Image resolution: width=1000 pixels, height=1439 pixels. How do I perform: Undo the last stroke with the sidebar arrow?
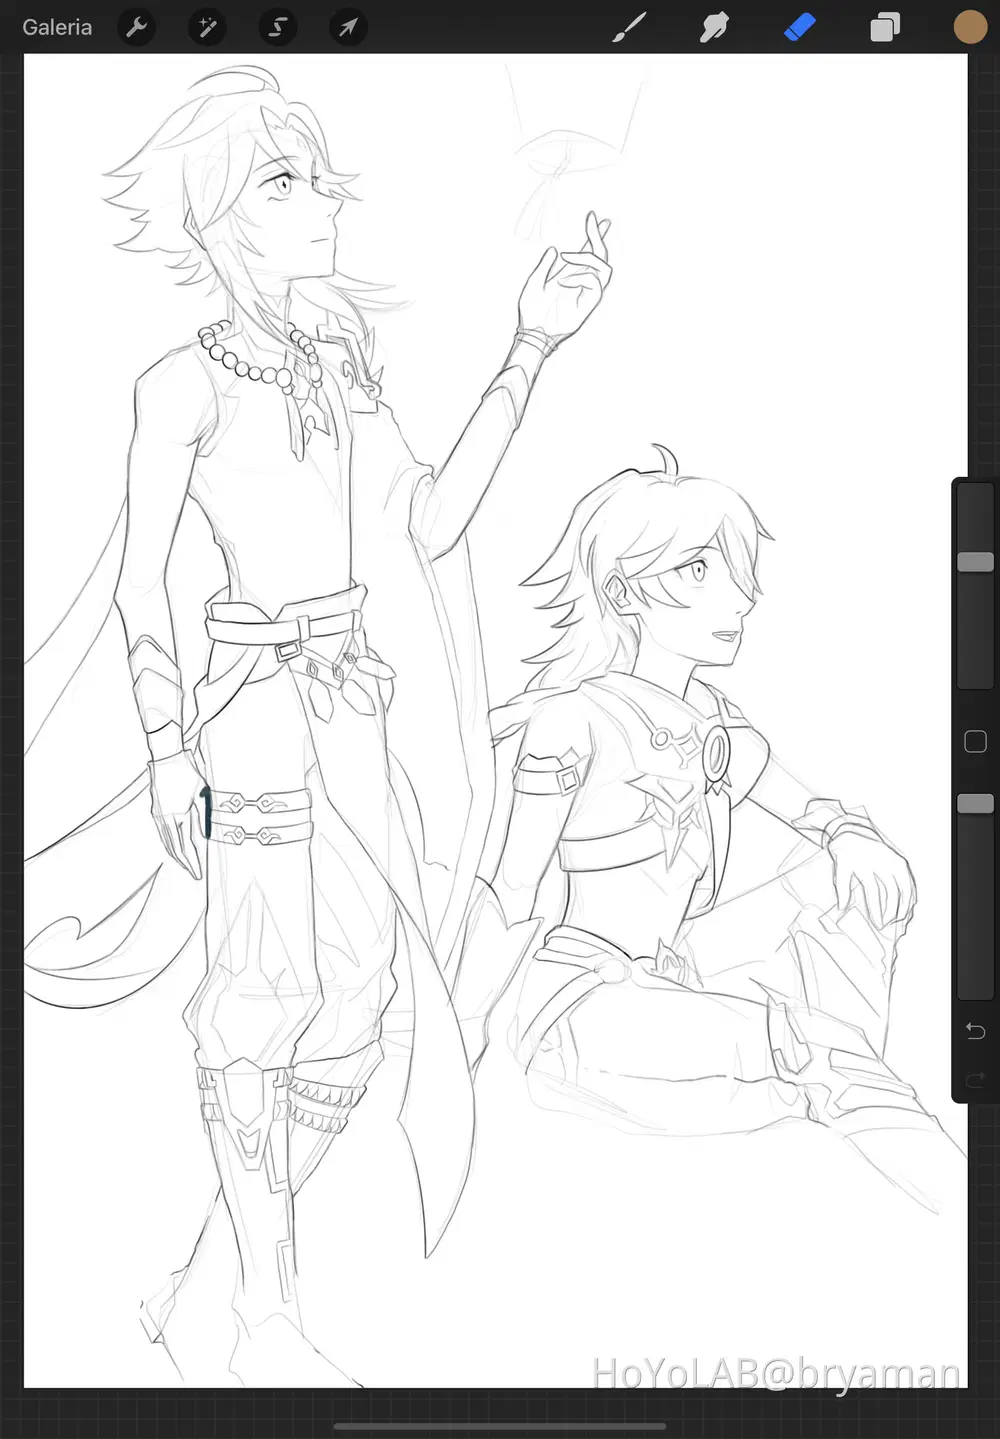975,1031
